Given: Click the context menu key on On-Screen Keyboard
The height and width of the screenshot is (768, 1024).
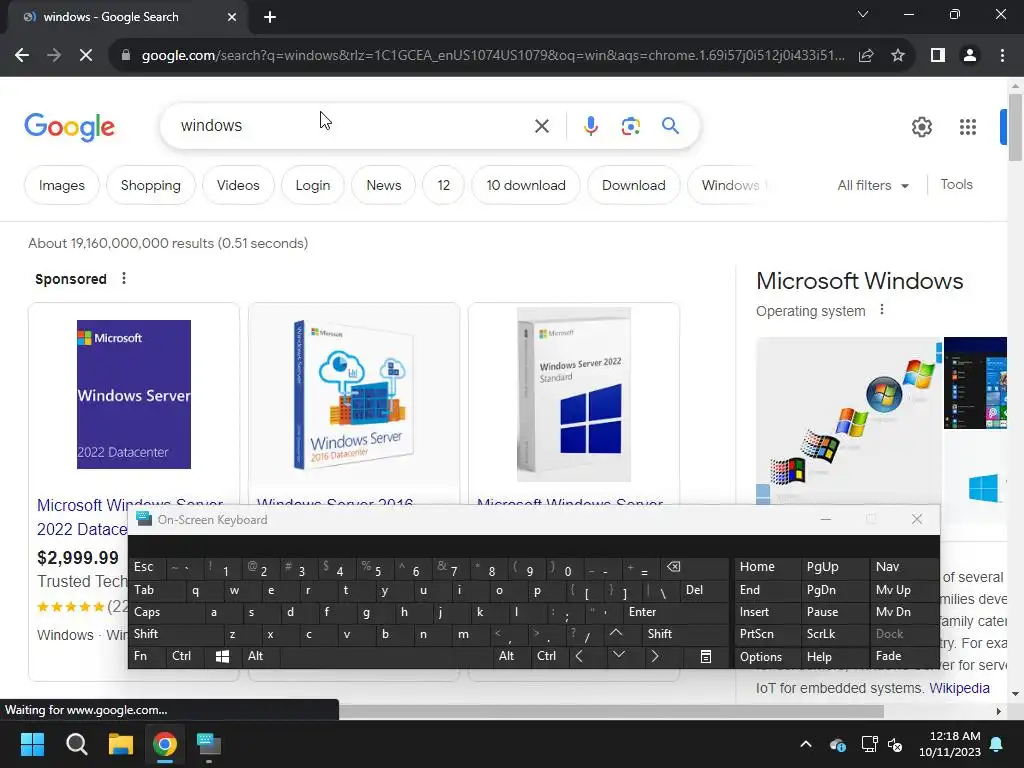Looking at the screenshot, I should tap(705, 656).
